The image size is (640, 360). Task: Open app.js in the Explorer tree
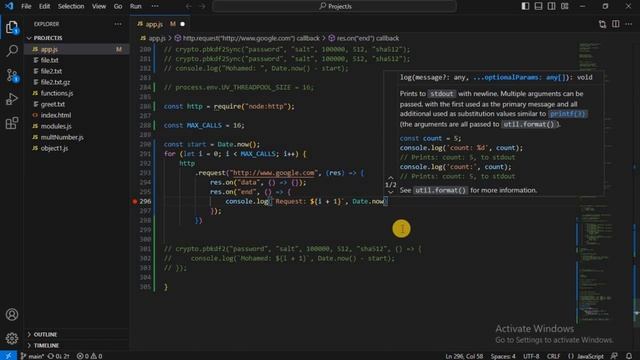[x=77, y=49]
